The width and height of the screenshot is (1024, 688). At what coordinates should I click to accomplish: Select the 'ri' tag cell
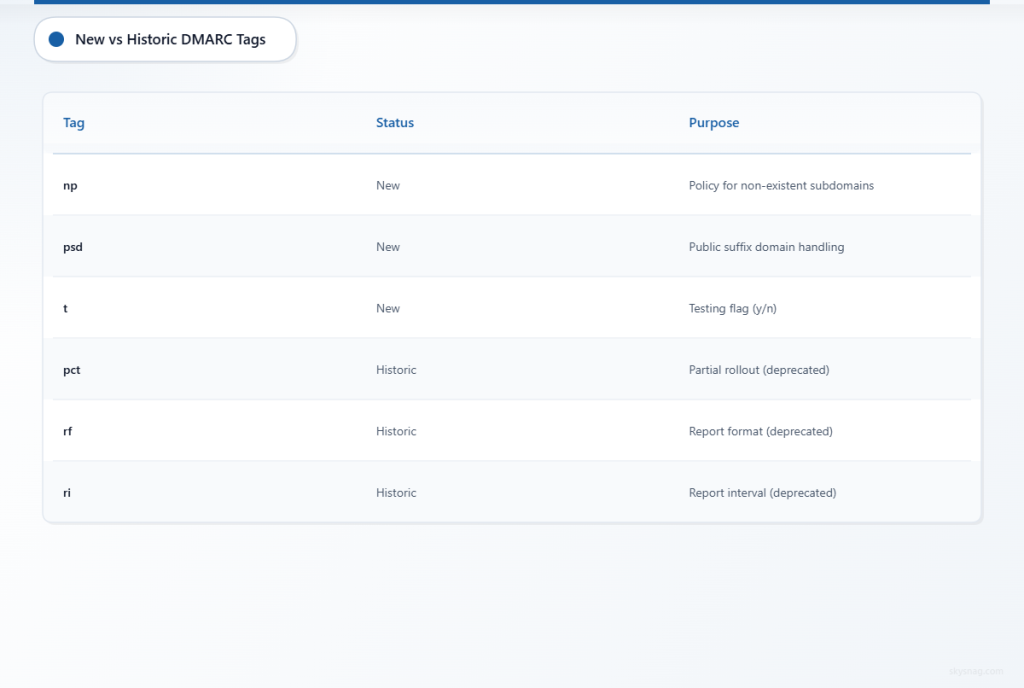(67, 493)
